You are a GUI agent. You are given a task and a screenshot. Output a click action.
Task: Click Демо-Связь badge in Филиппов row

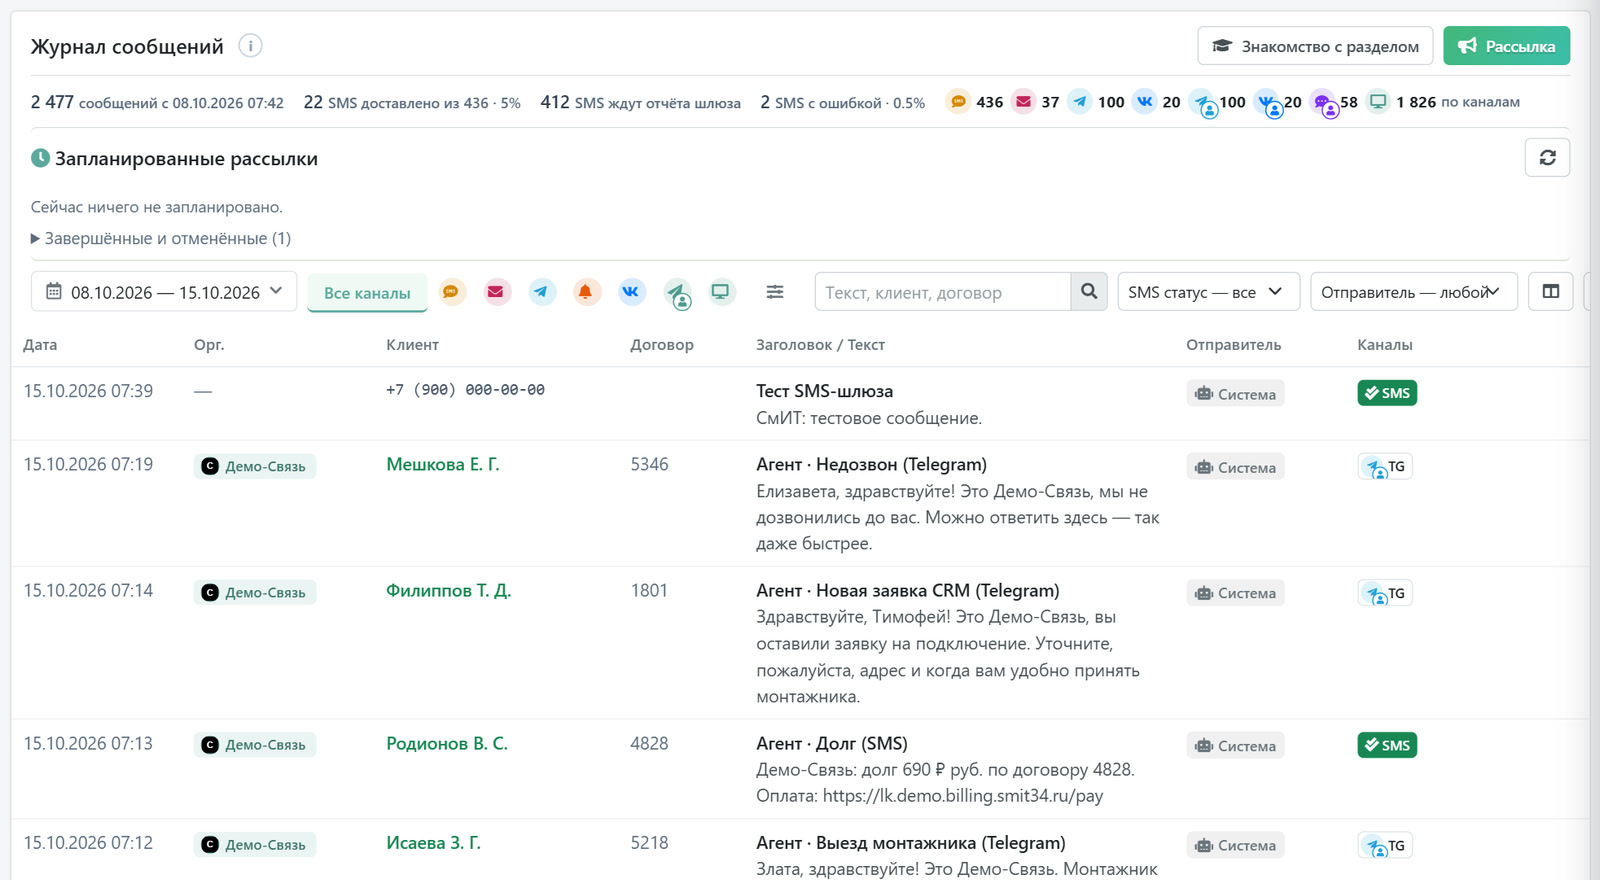point(255,593)
